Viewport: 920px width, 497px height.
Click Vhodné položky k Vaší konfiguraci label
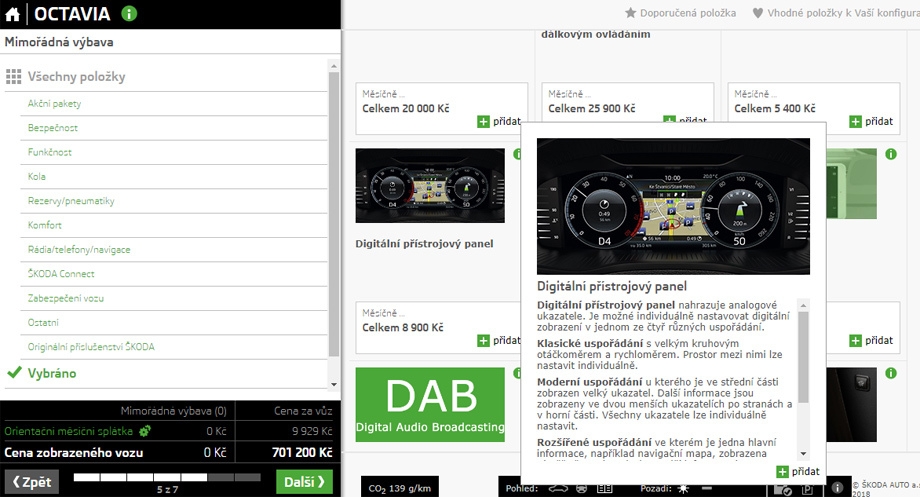(843, 13)
